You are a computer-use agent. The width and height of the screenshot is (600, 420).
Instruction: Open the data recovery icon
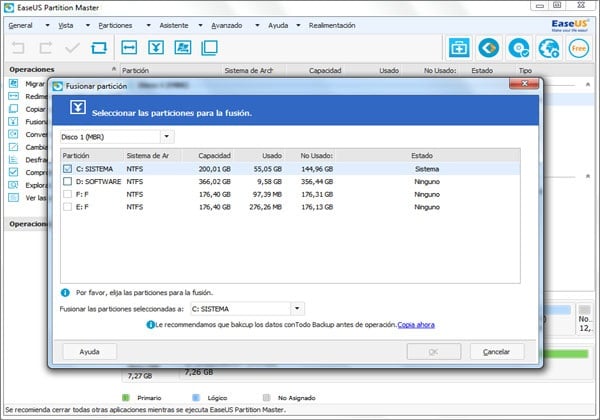[489, 48]
